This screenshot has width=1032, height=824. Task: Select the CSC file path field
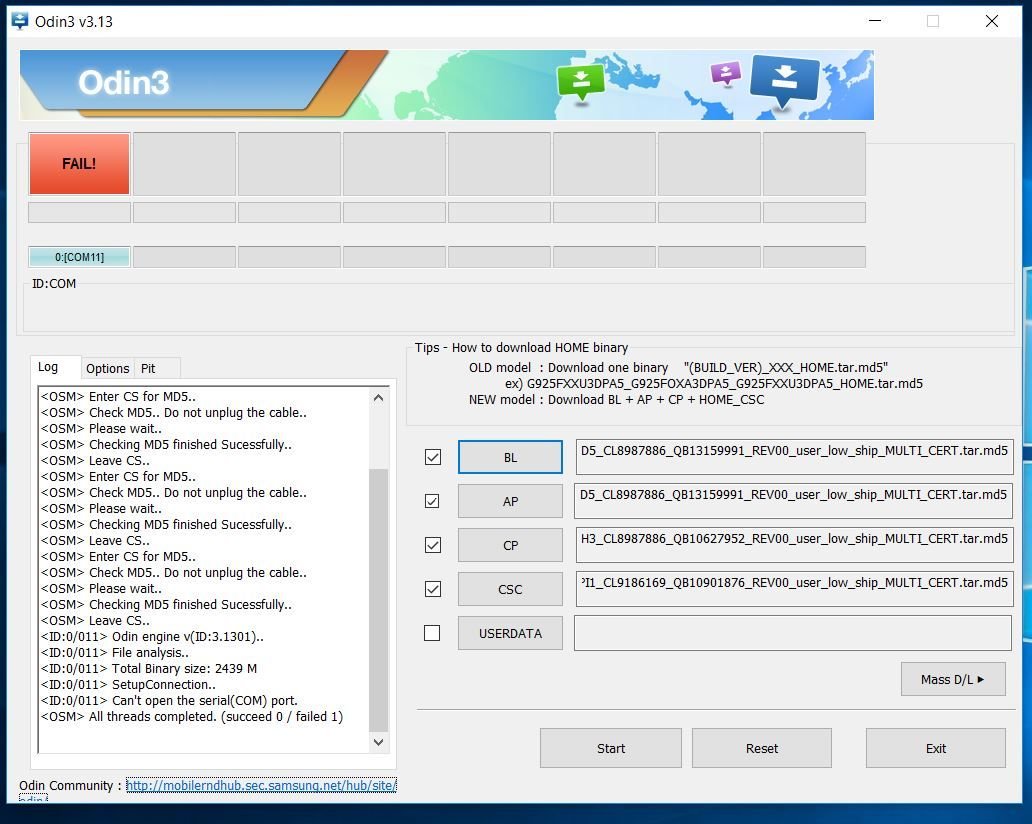click(x=794, y=589)
